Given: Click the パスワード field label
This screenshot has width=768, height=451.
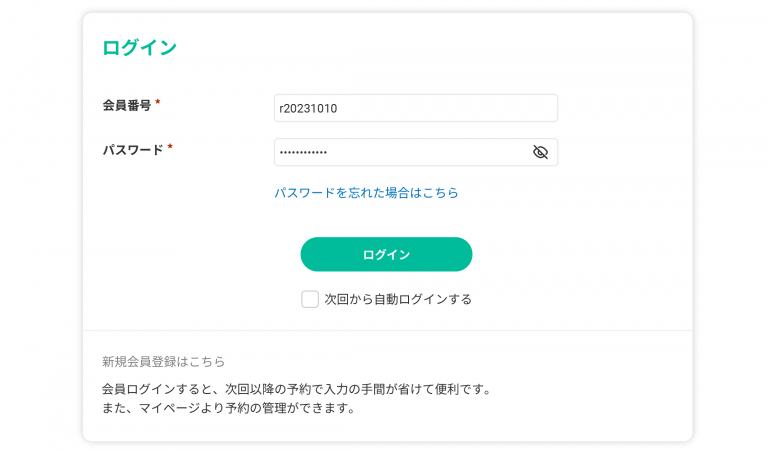Looking at the screenshot, I should click(132, 150).
